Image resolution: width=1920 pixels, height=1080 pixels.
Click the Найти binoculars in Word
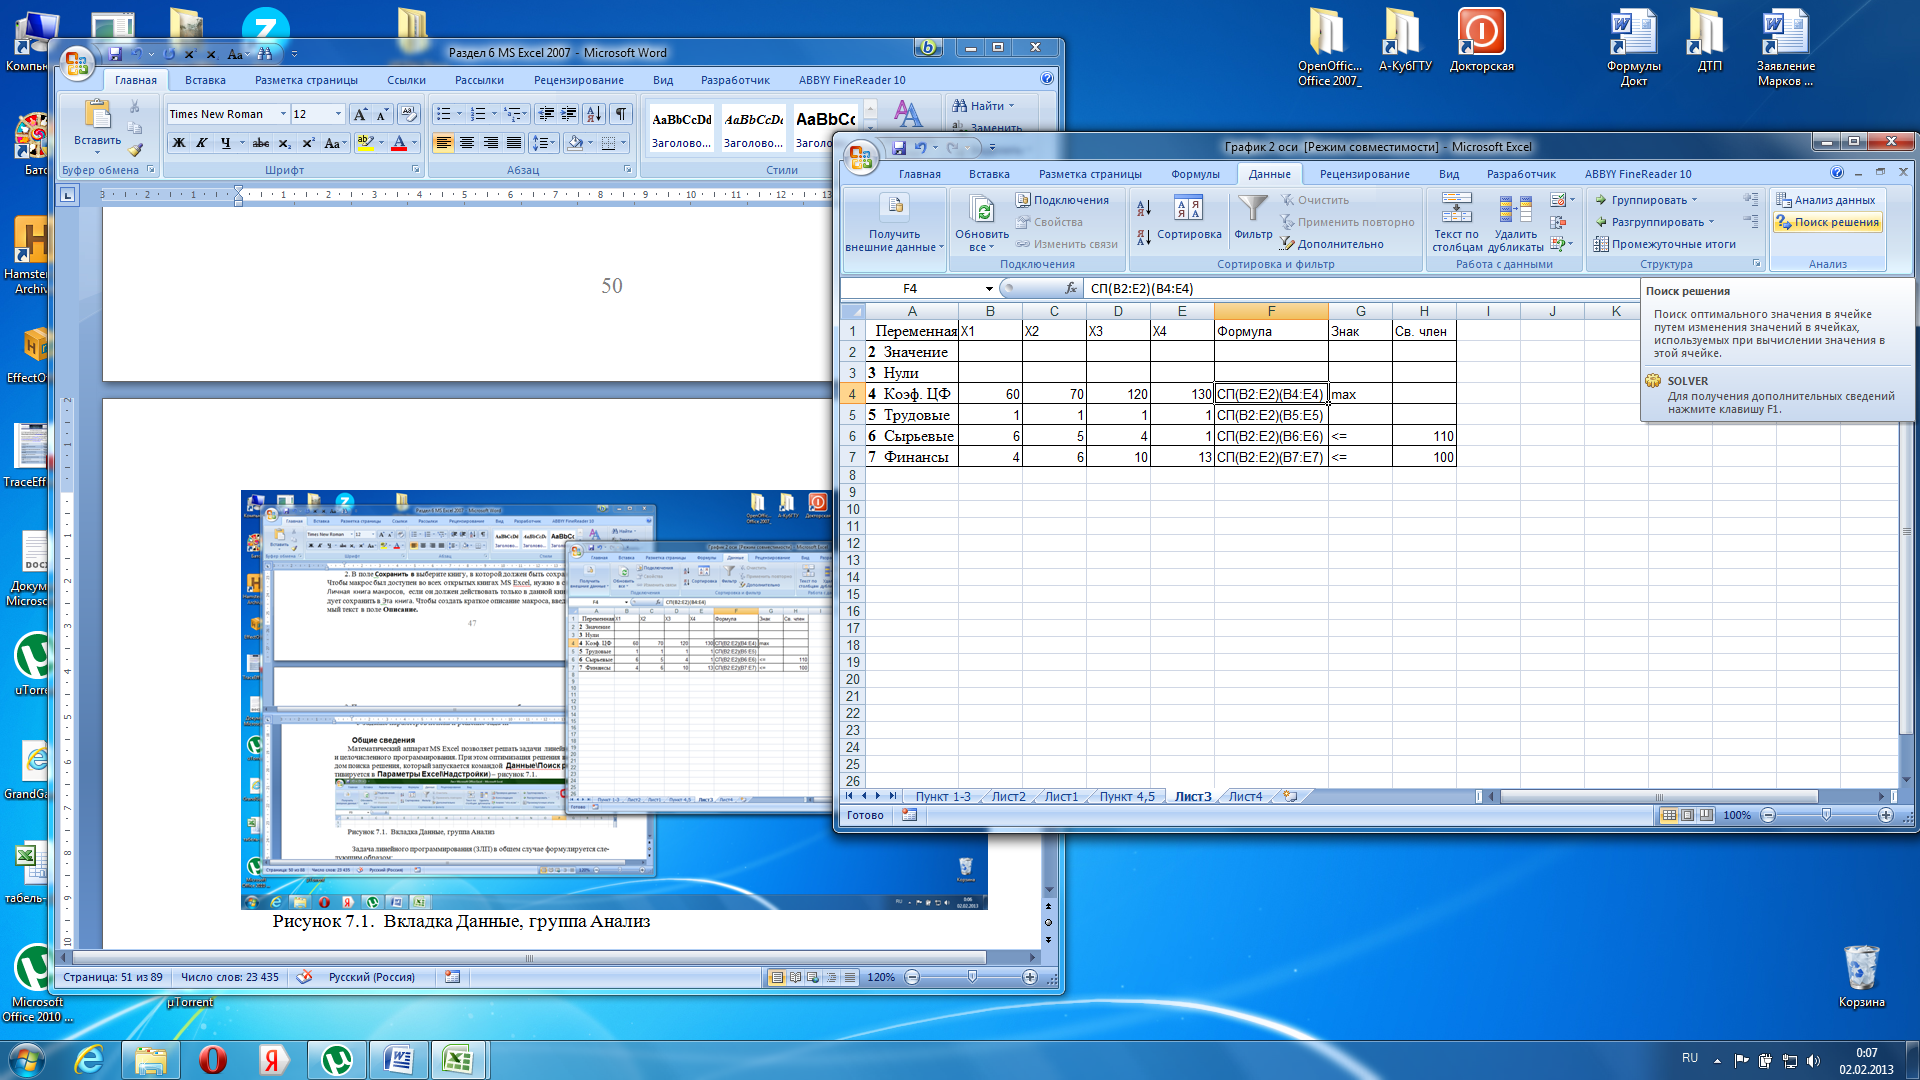coord(982,106)
